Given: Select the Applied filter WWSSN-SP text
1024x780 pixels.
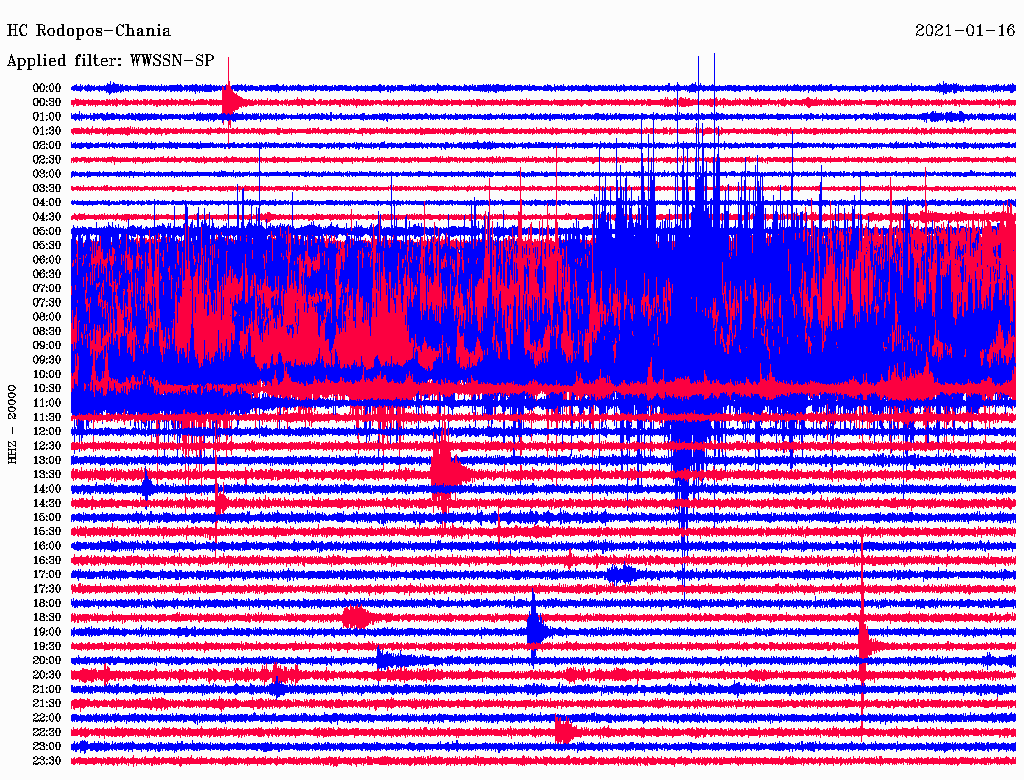Looking at the screenshot, I should coord(110,61).
